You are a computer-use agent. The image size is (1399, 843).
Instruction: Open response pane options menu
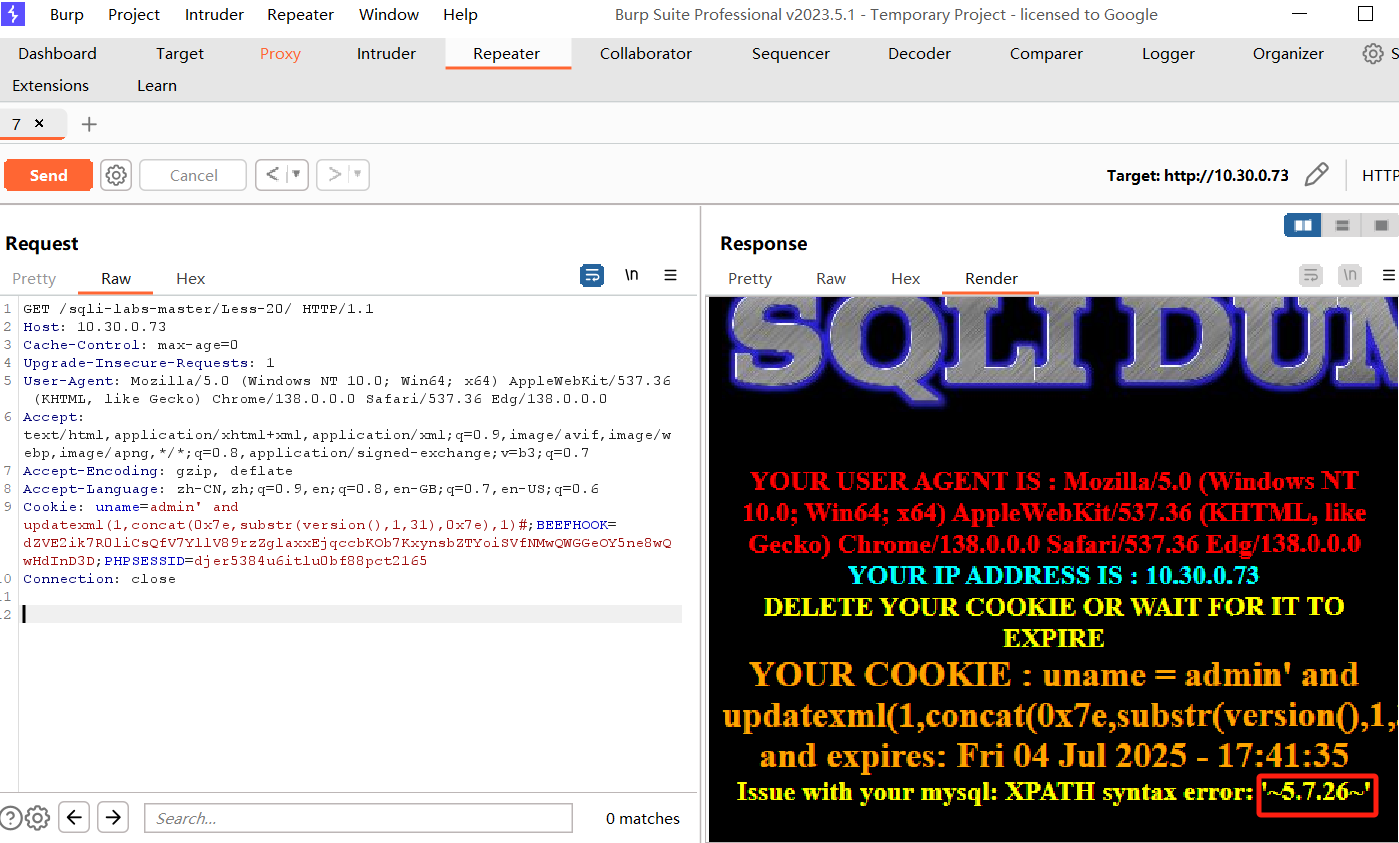pos(1388,275)
